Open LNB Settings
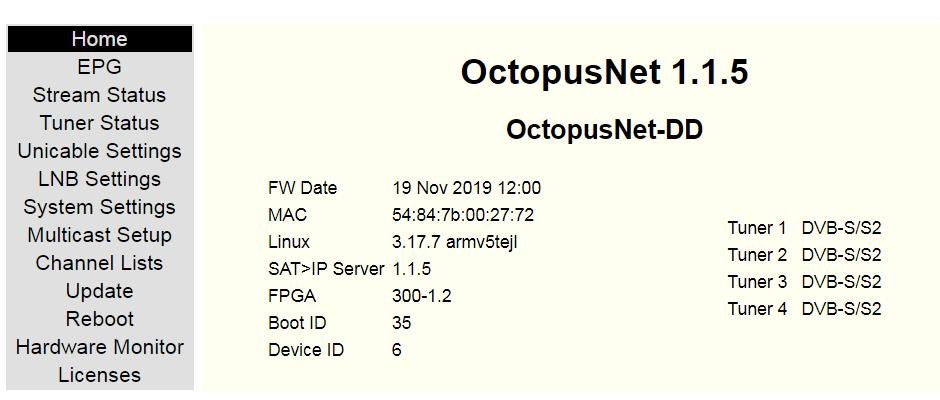The width and height of the screenshot is (940, 400). pyautogui.click(x=99, y=179)
